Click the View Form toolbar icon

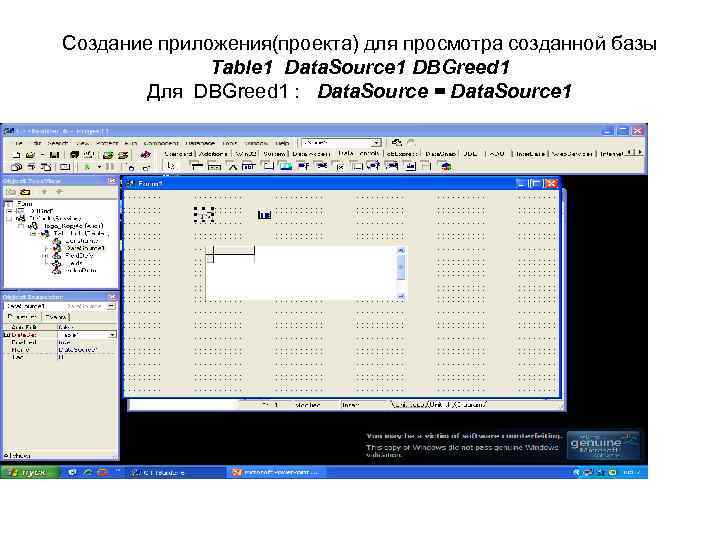coord(31,167)
